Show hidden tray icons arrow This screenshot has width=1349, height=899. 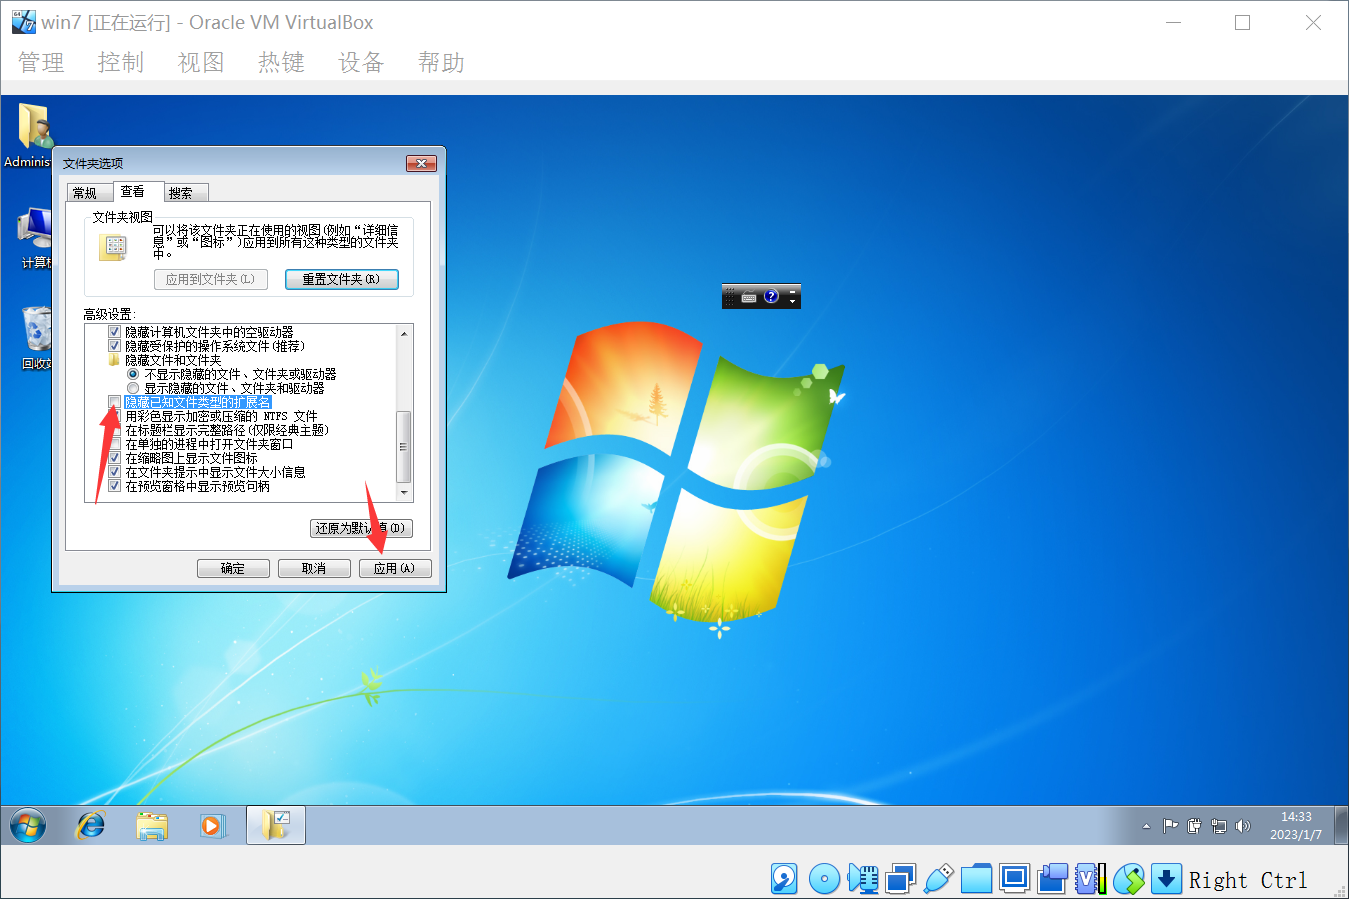tap(1146, 827)
